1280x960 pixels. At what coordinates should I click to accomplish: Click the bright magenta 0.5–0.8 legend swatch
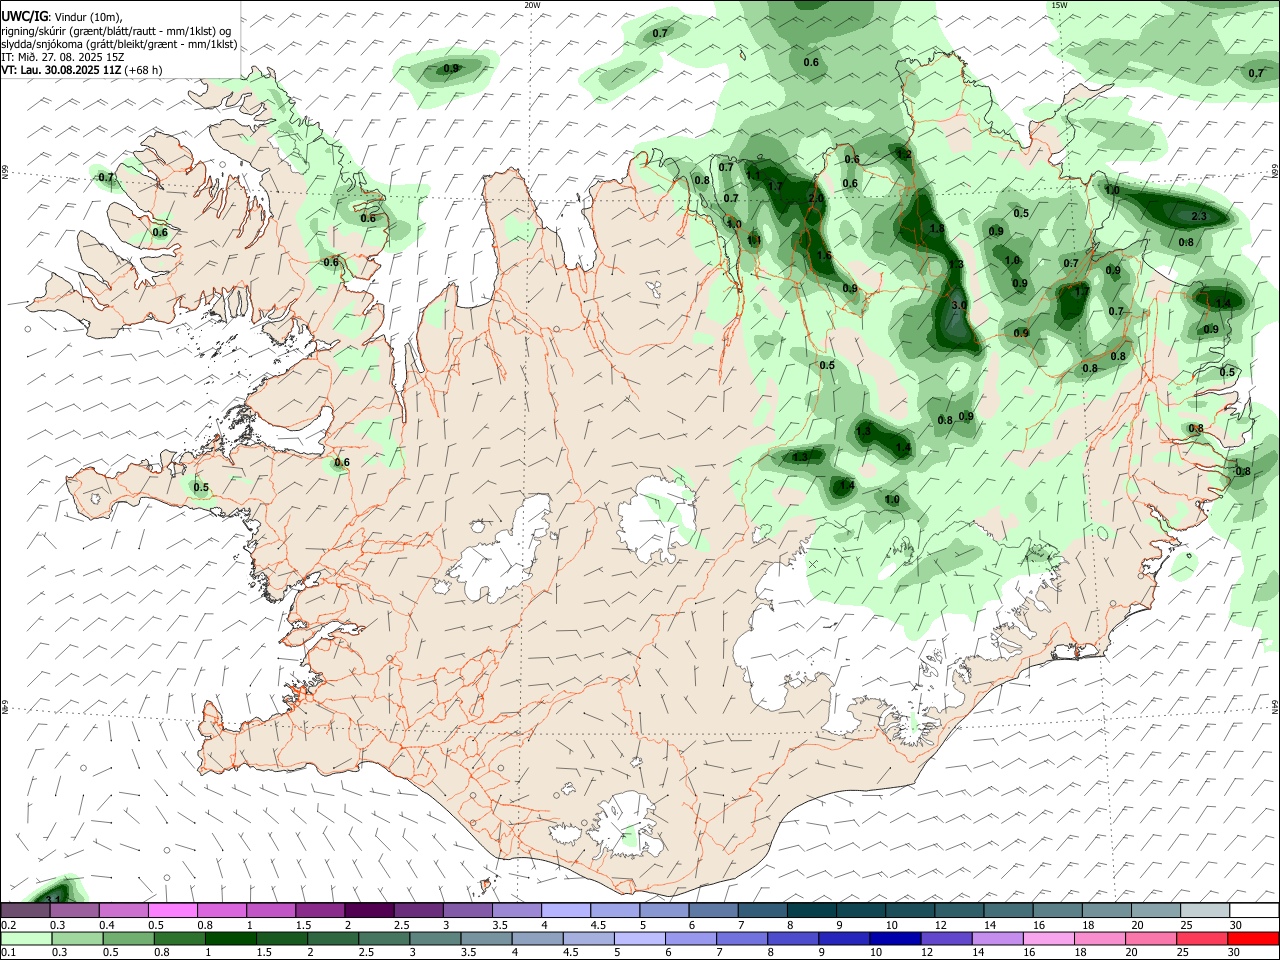click(x=173, y=910)
